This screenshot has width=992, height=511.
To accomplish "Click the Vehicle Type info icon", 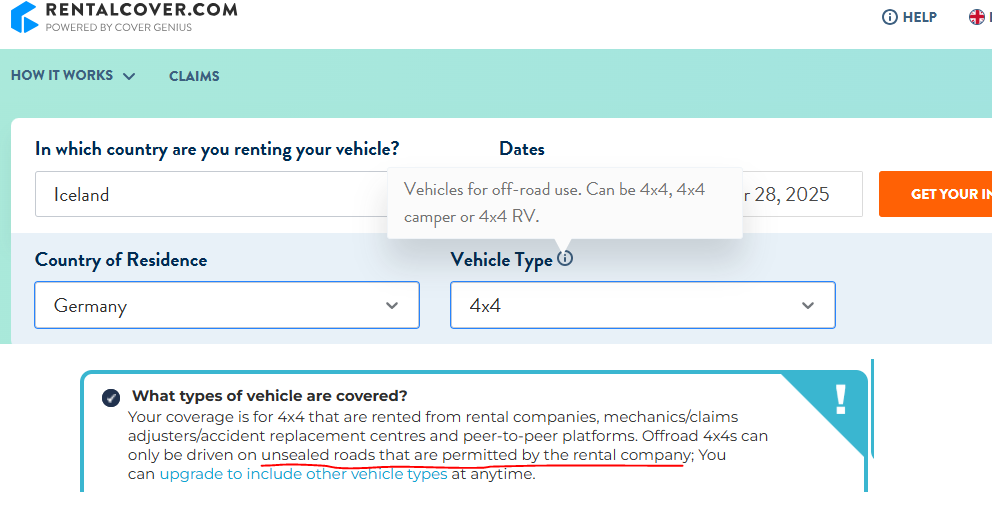I will (x=565, y=258).
